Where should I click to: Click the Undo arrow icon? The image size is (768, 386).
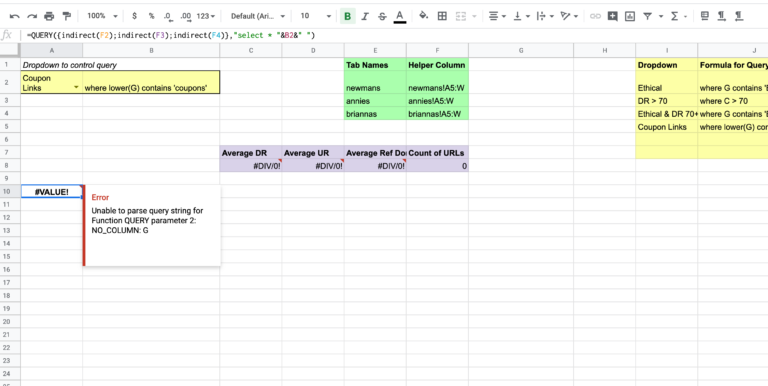click(15, 16)
